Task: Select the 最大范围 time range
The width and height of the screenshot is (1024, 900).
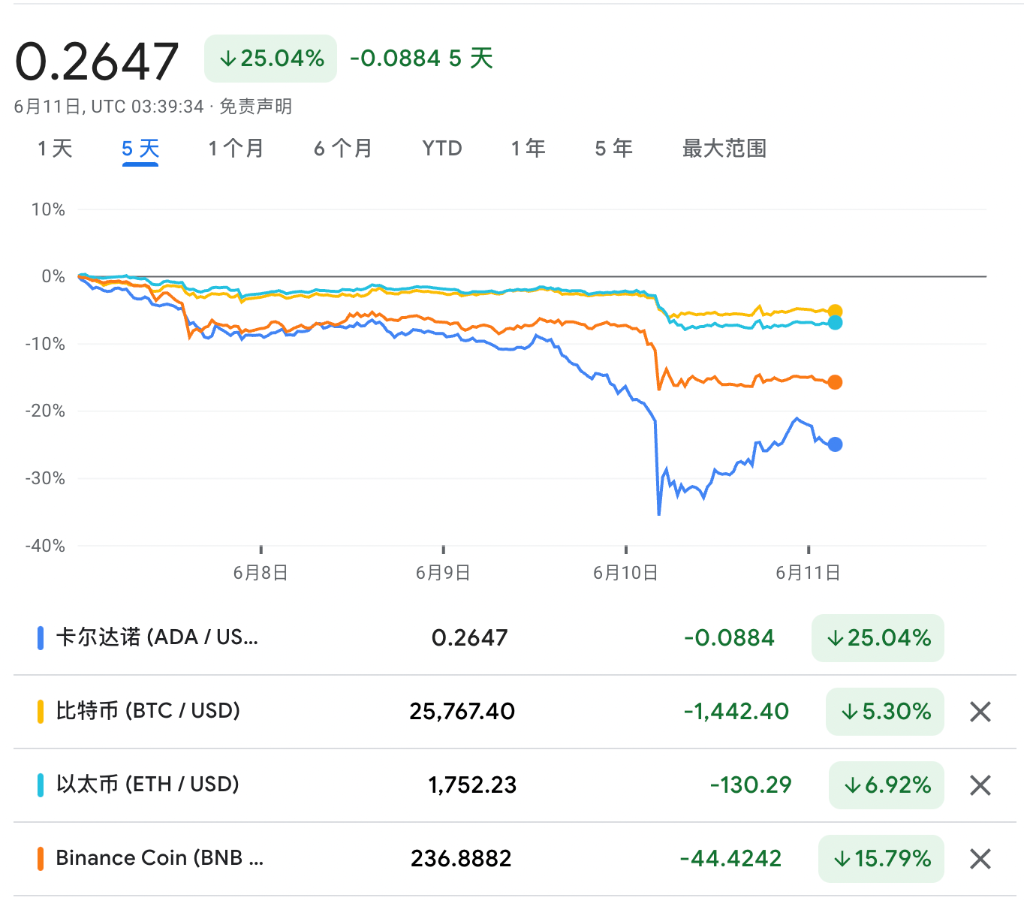Action: point(724,148)
